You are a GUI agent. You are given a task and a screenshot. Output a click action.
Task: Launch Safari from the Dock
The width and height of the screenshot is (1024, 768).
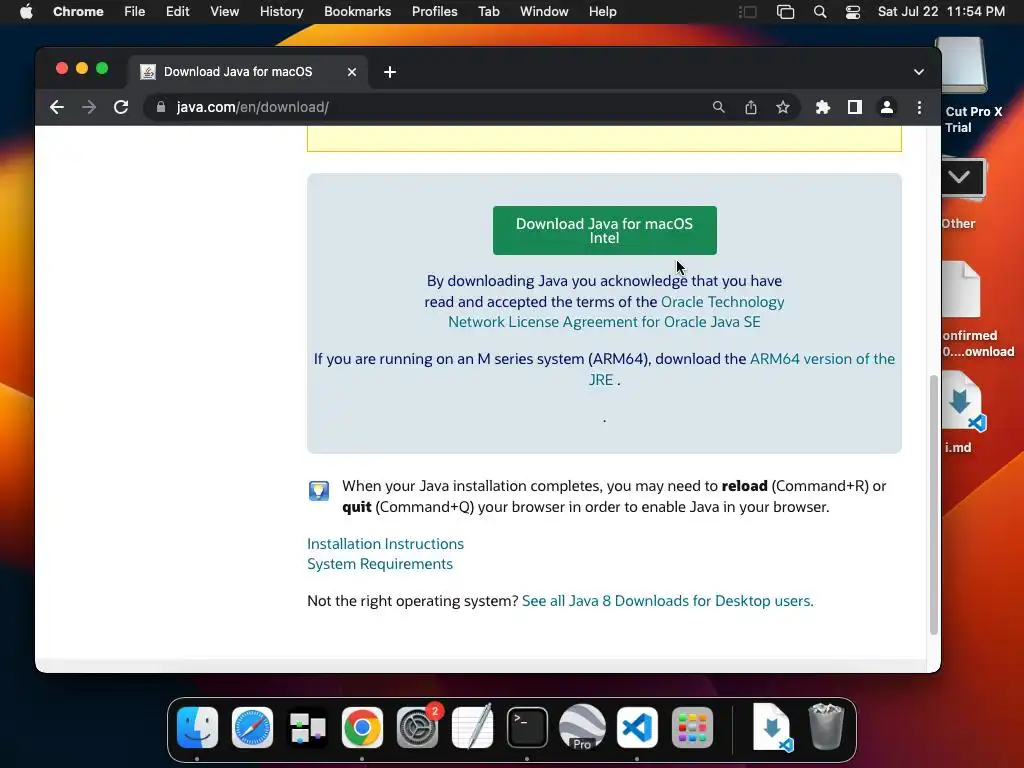click(x=252, y=728)
